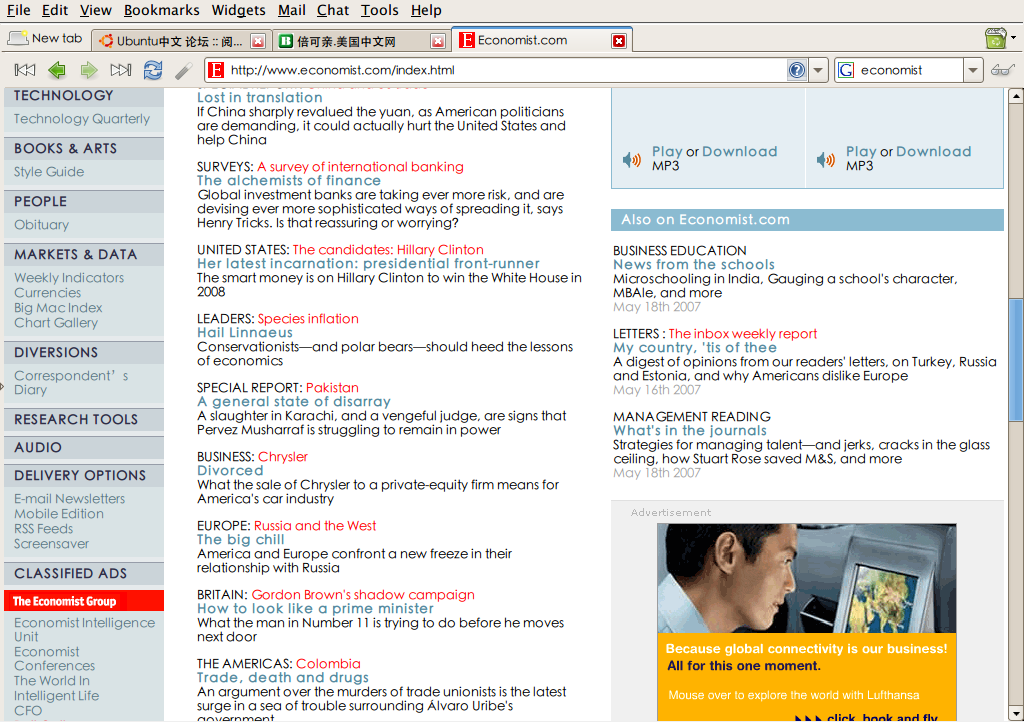Open the closed tabs dropdown arrow
Screen dimensions: 1024x722
point(1014,38)
